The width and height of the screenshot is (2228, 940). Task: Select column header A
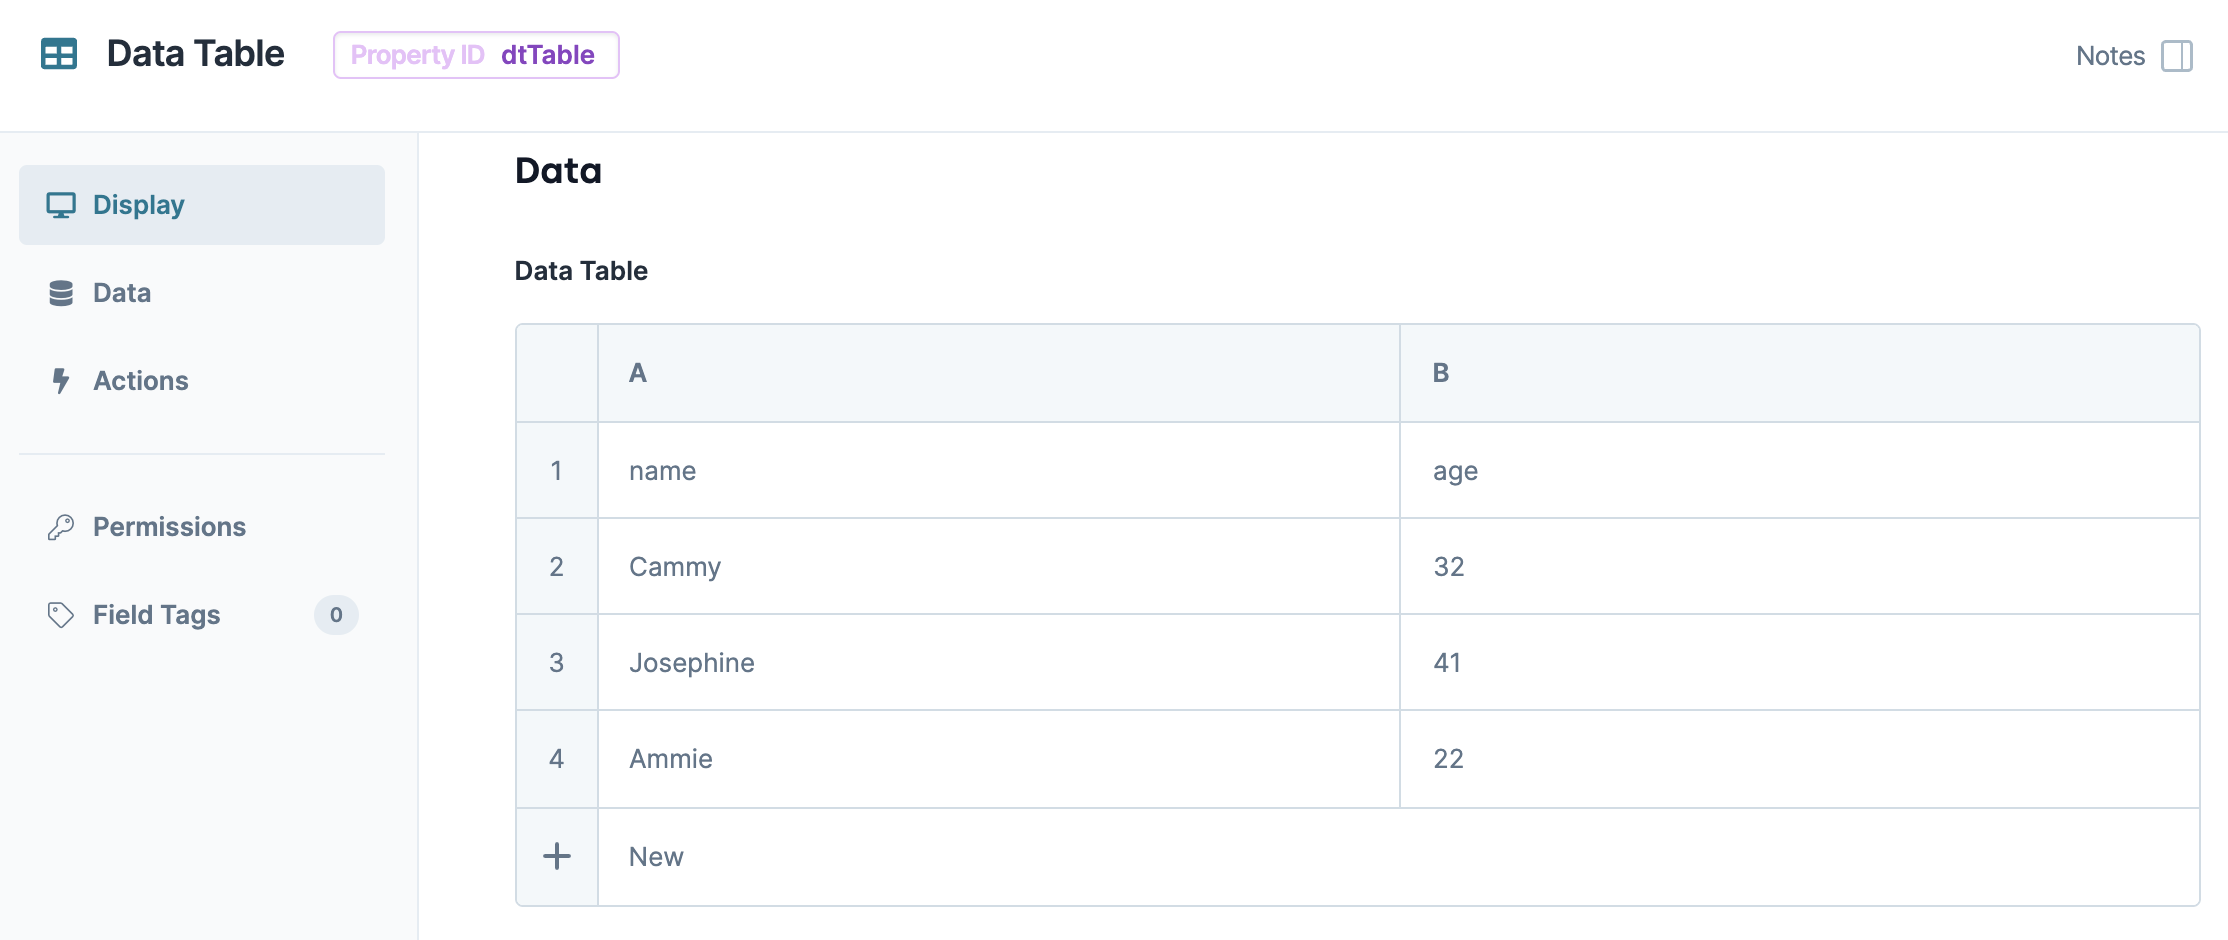point(998,373)
